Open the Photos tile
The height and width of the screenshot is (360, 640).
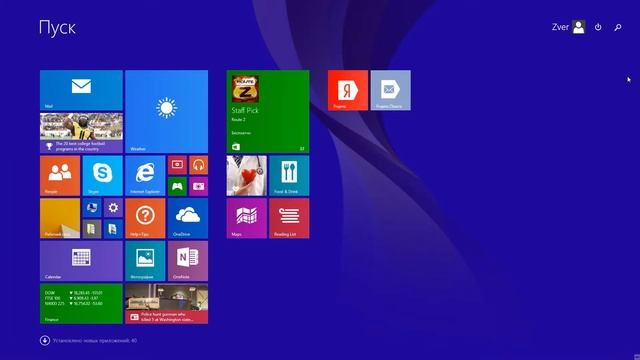click(x=145, y=261)
